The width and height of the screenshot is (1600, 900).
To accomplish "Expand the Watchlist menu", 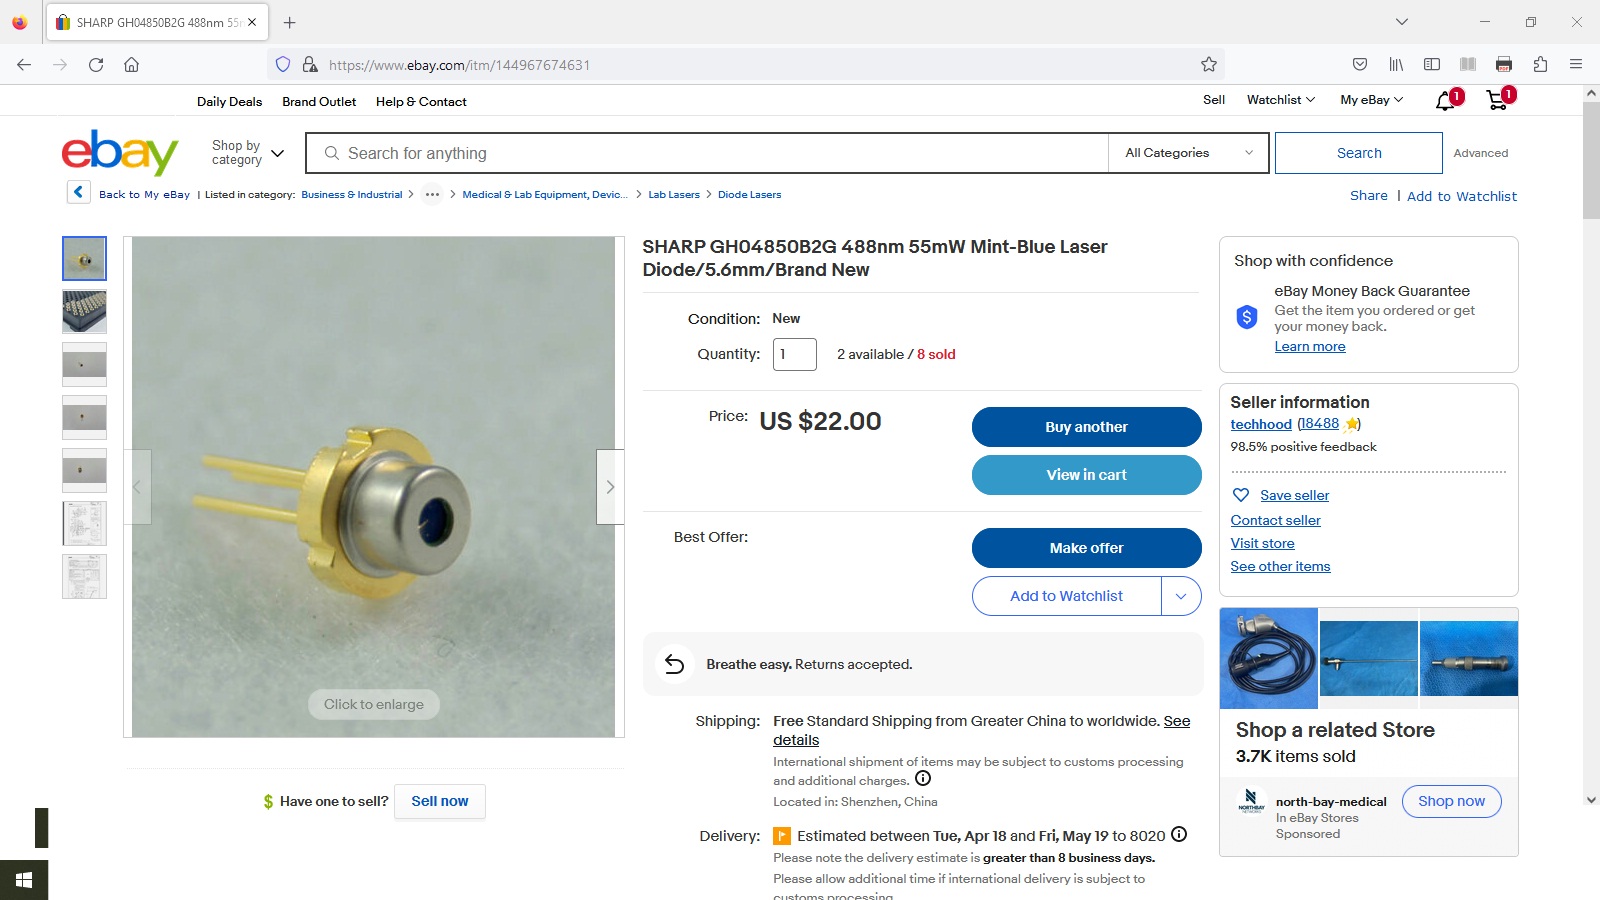I will point(1281,100).
